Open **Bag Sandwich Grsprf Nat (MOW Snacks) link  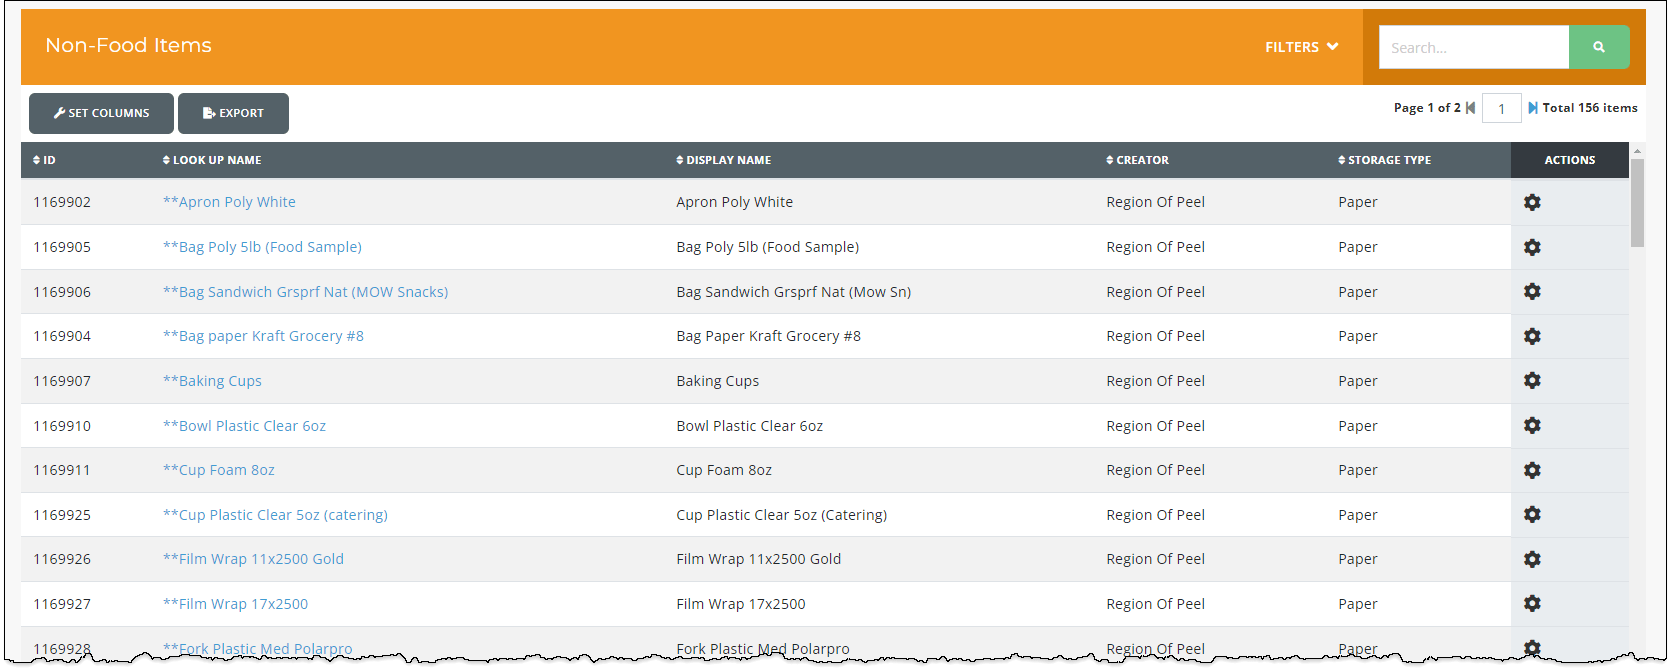[x=305, y=292]
